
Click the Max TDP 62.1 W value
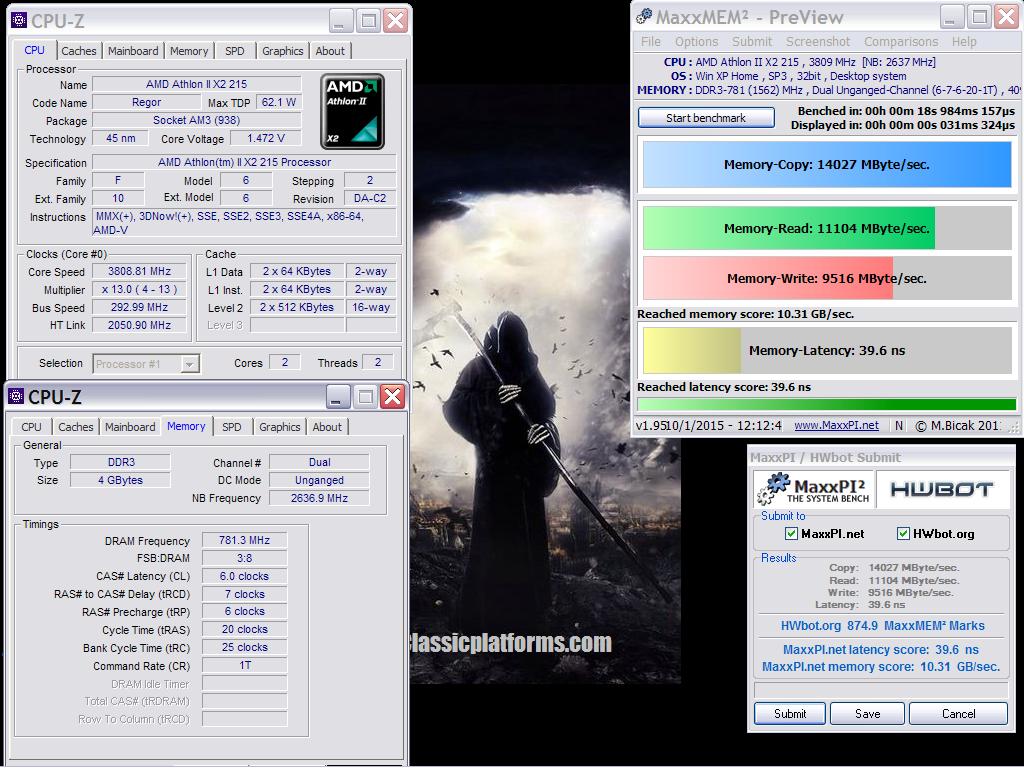tap(279, 103)
